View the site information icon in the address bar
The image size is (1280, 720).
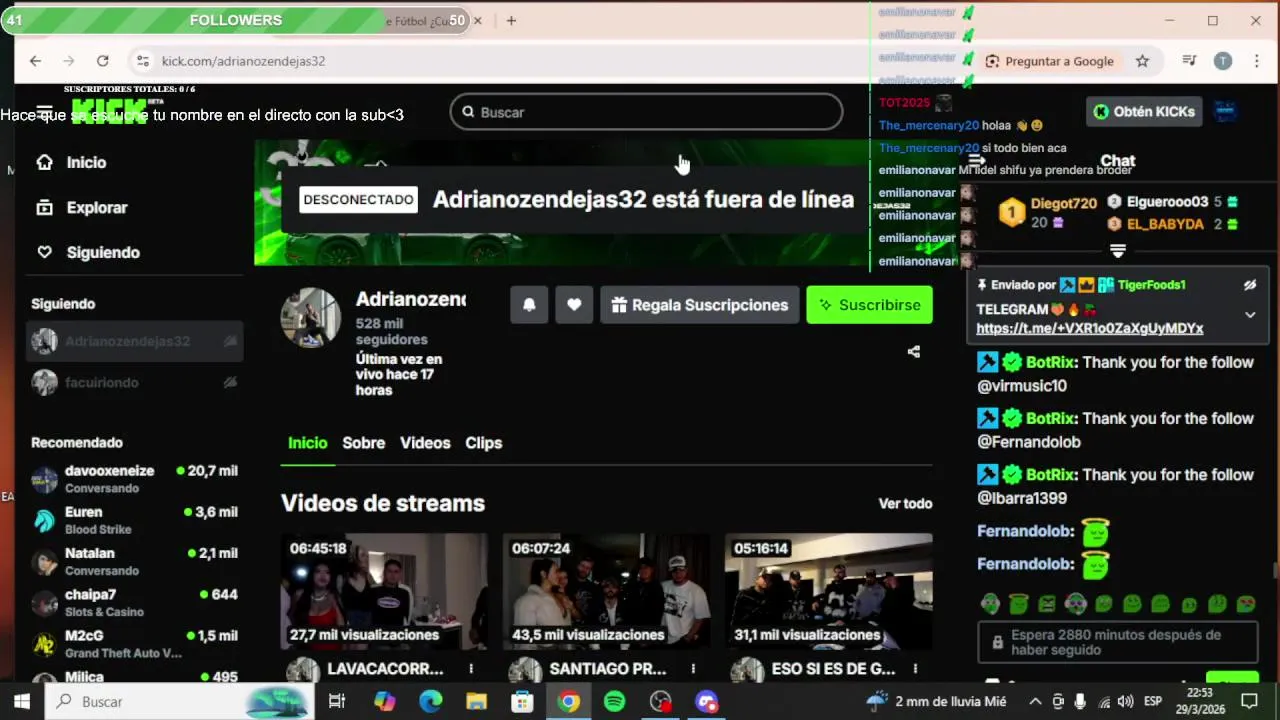pos(142,61)
